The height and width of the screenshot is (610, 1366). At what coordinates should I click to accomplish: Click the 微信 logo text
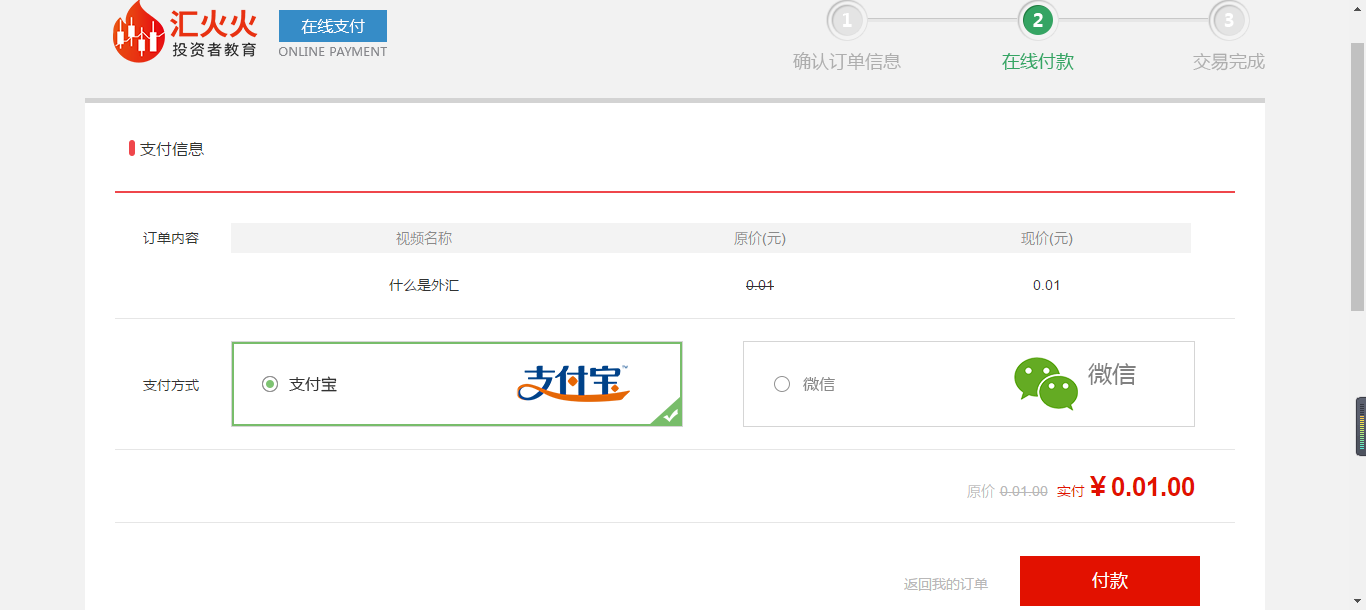tap(1112, 374)
